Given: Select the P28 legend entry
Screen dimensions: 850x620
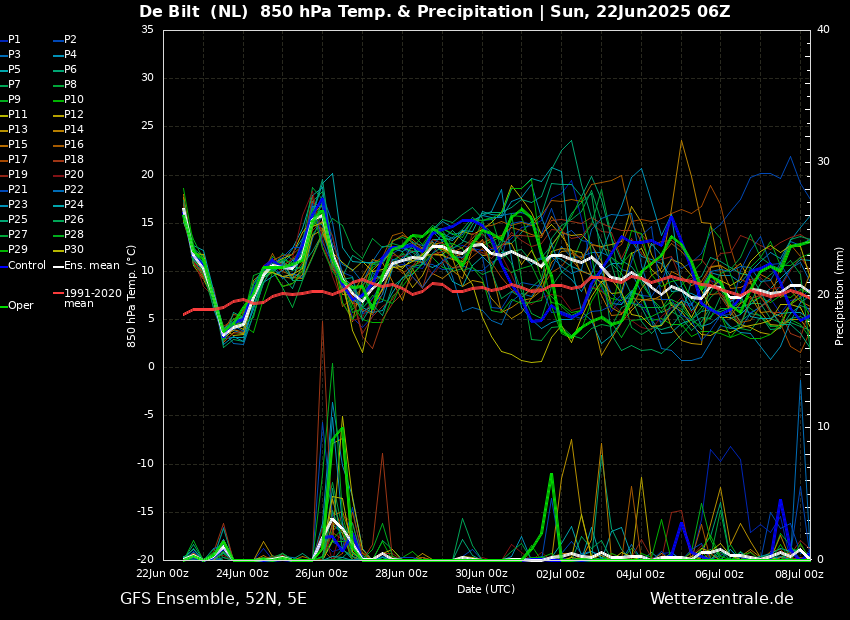Looking at the screenshot, I should [68, 234].
